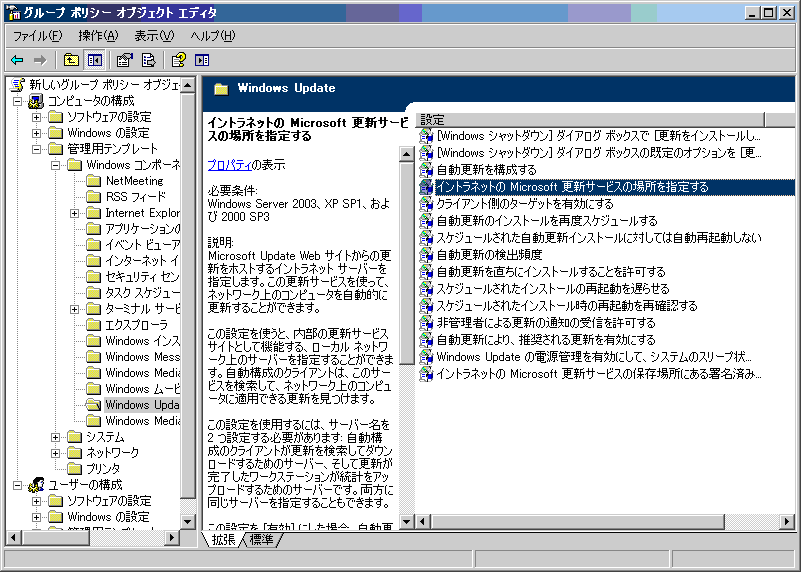The height and width of the screenshot is (572, 801).
Task: Expand Internet Explorer tree node
Action: tap(75, 213)
